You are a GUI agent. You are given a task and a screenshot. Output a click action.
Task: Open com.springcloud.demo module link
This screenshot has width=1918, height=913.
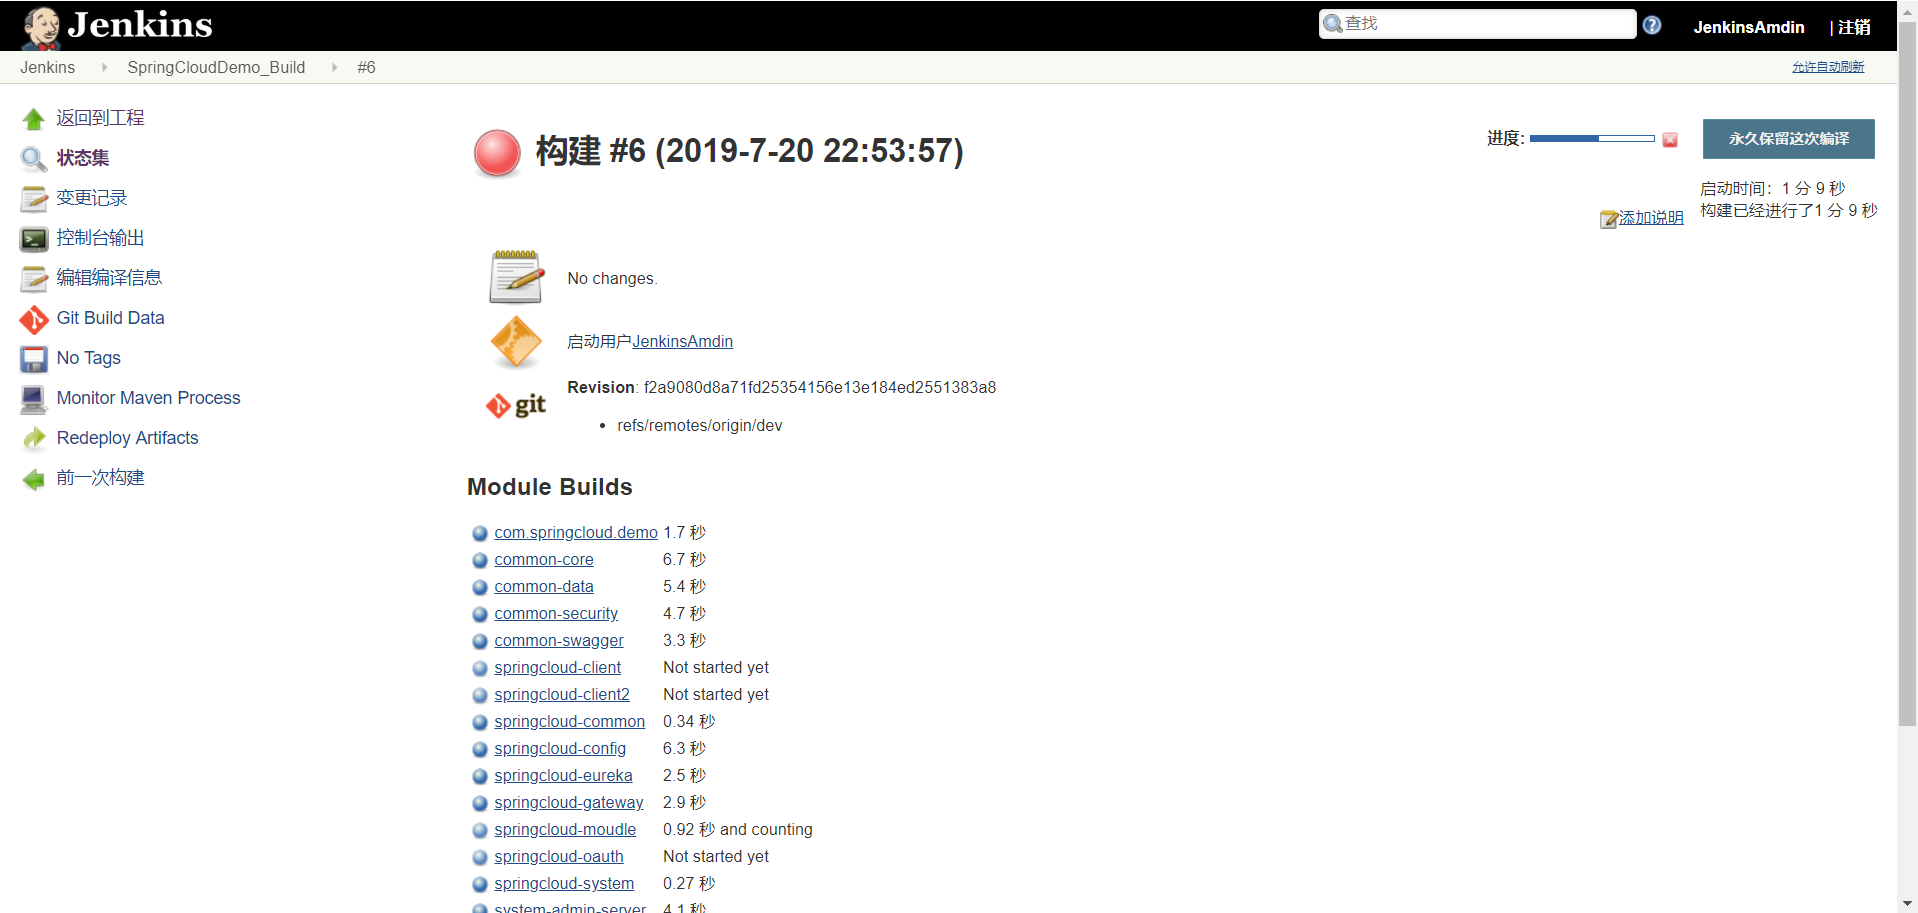point(576,533)
